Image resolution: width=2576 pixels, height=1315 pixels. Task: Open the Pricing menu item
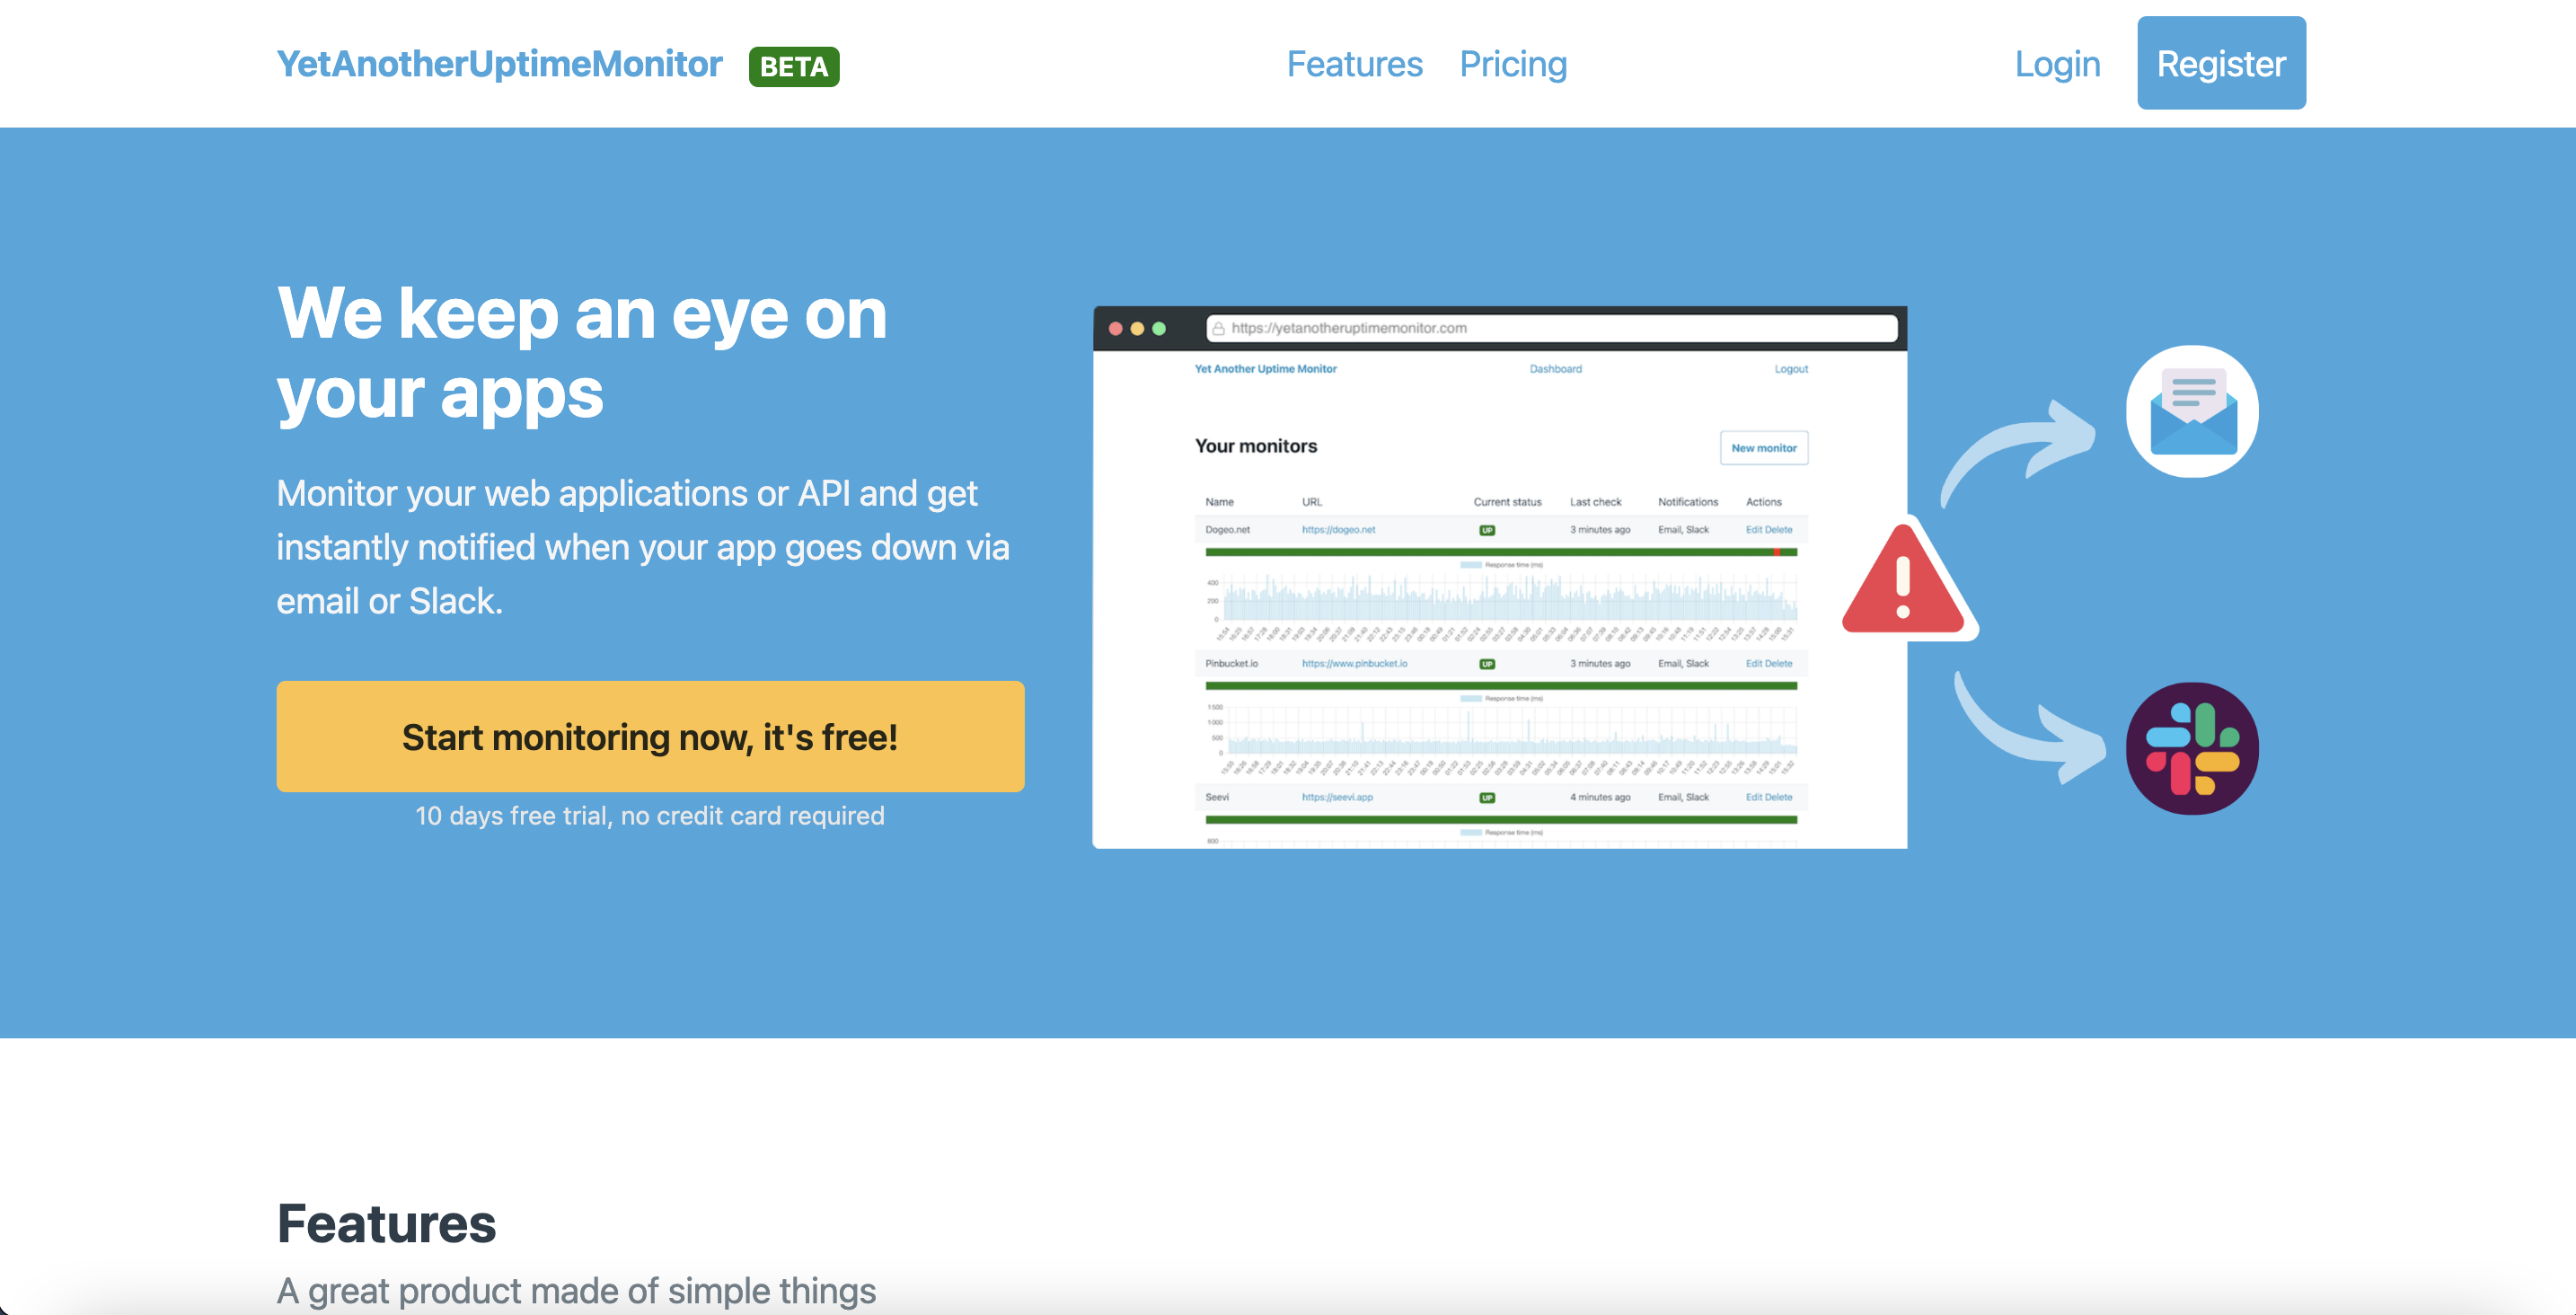click(1512, 64)
